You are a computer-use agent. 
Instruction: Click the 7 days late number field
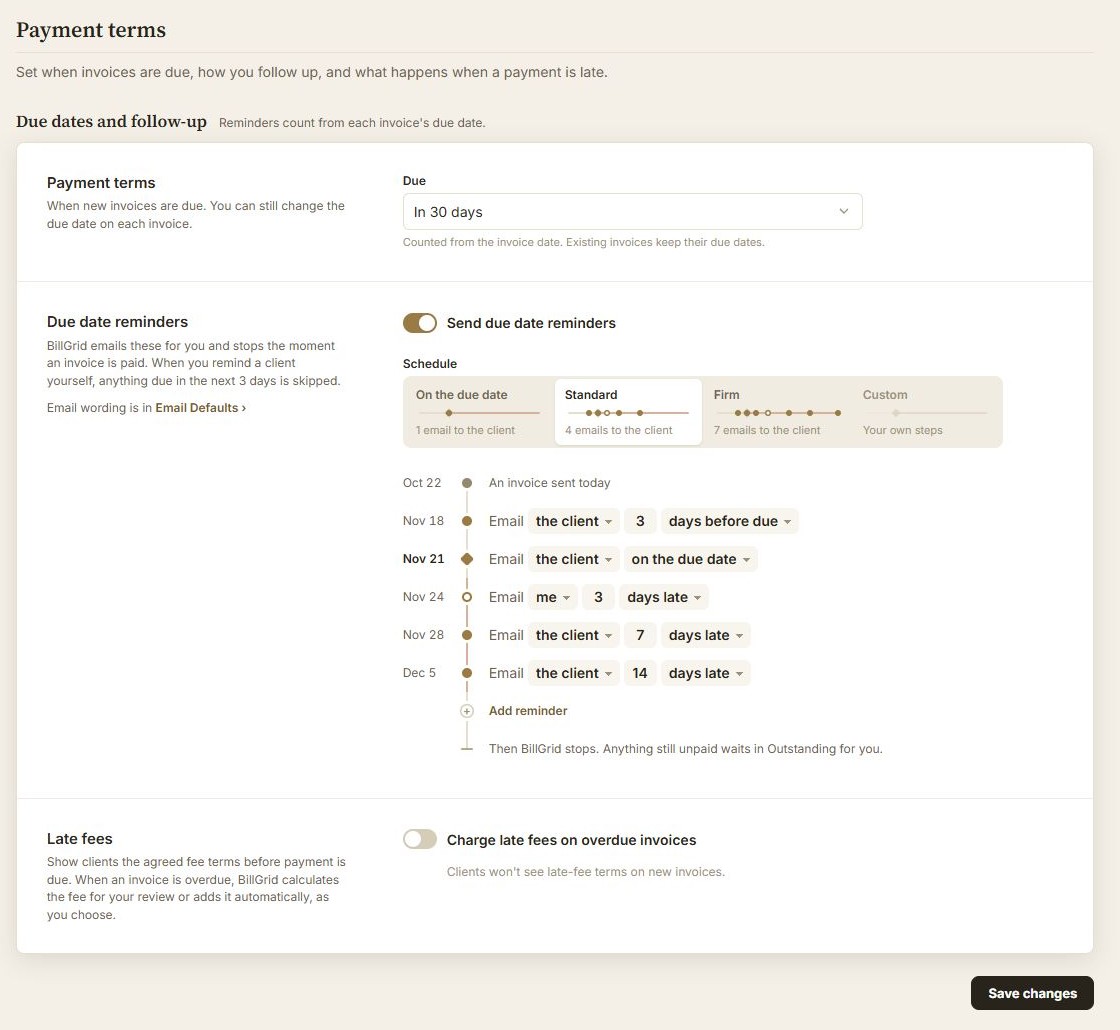coord(640,635)
